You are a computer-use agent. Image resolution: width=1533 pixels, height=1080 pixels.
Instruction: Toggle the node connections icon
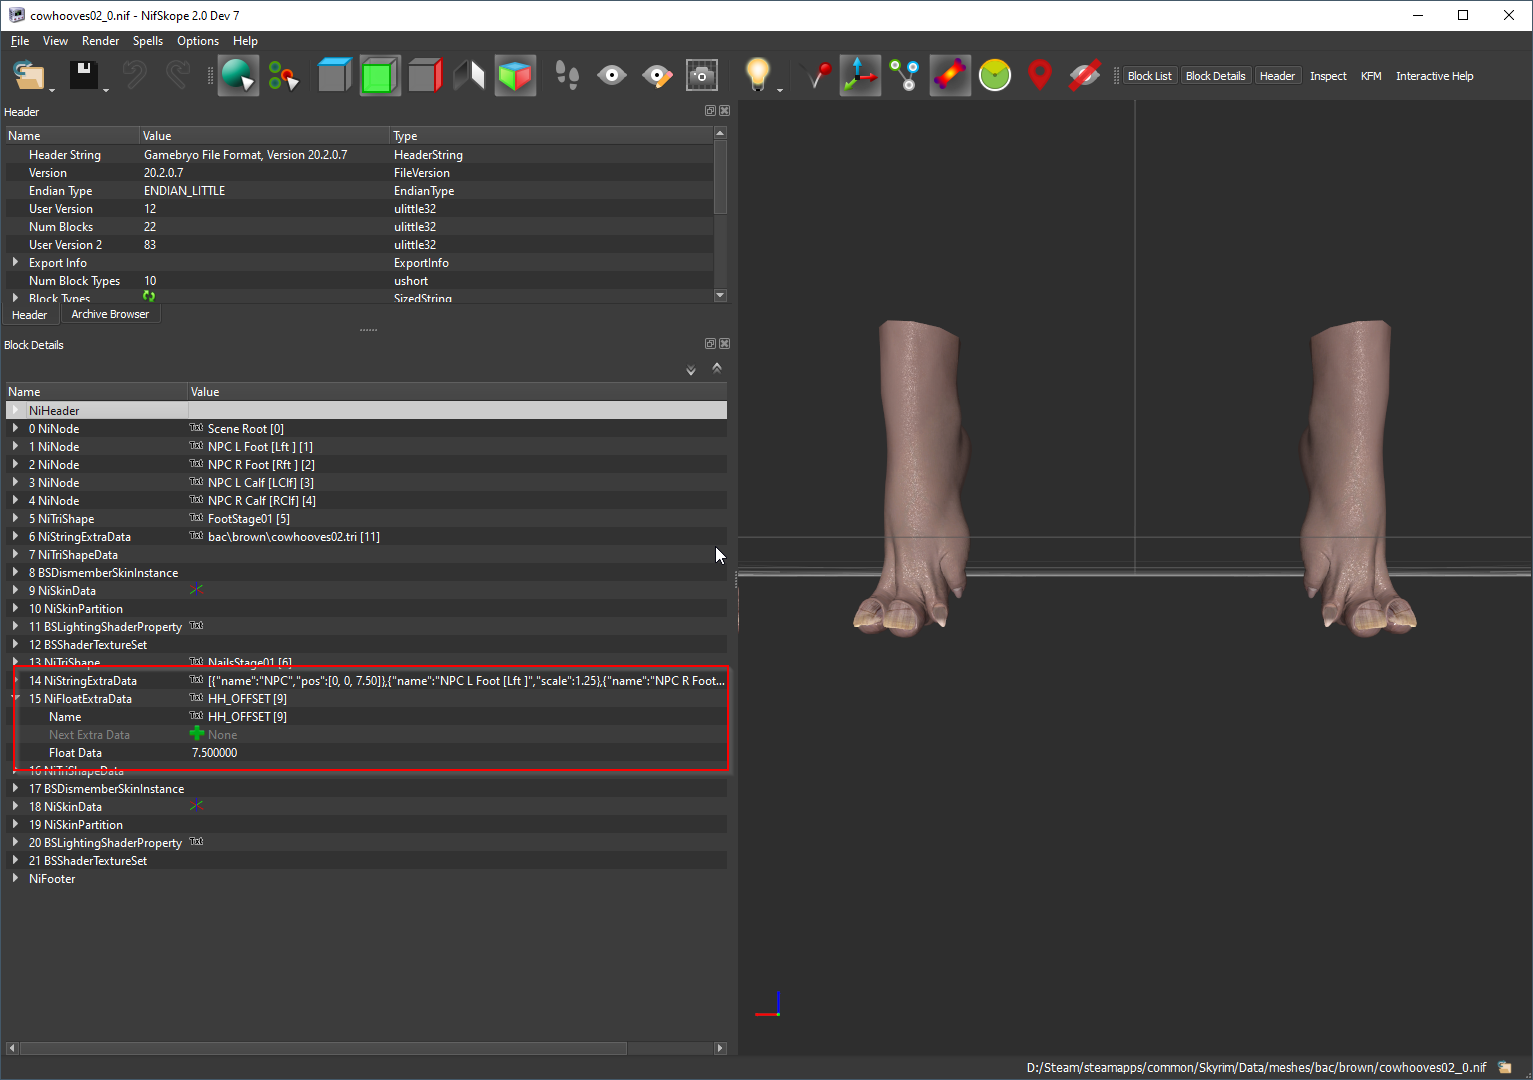(x=905, y=76)
